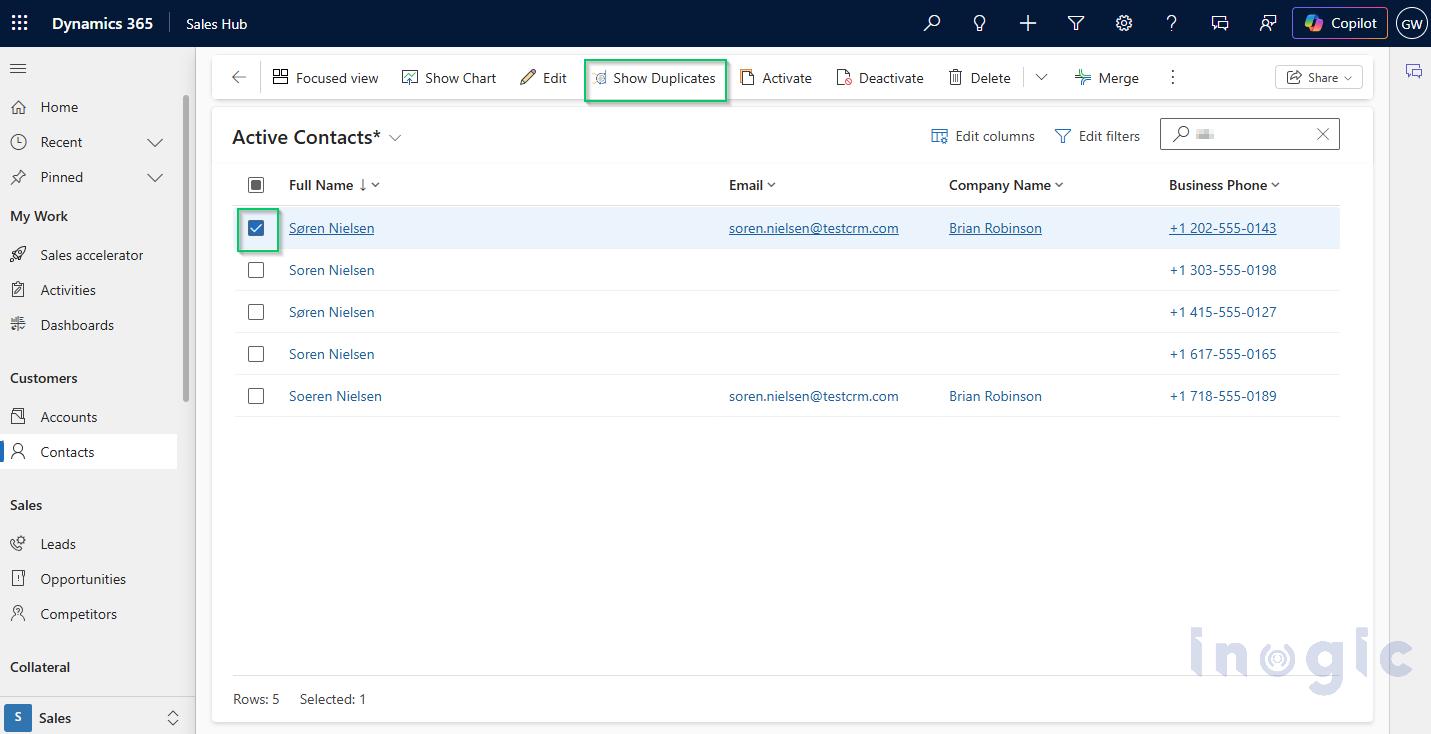
Task: Select all rows using the header checkbox
Action: click(x=257, y=185)
